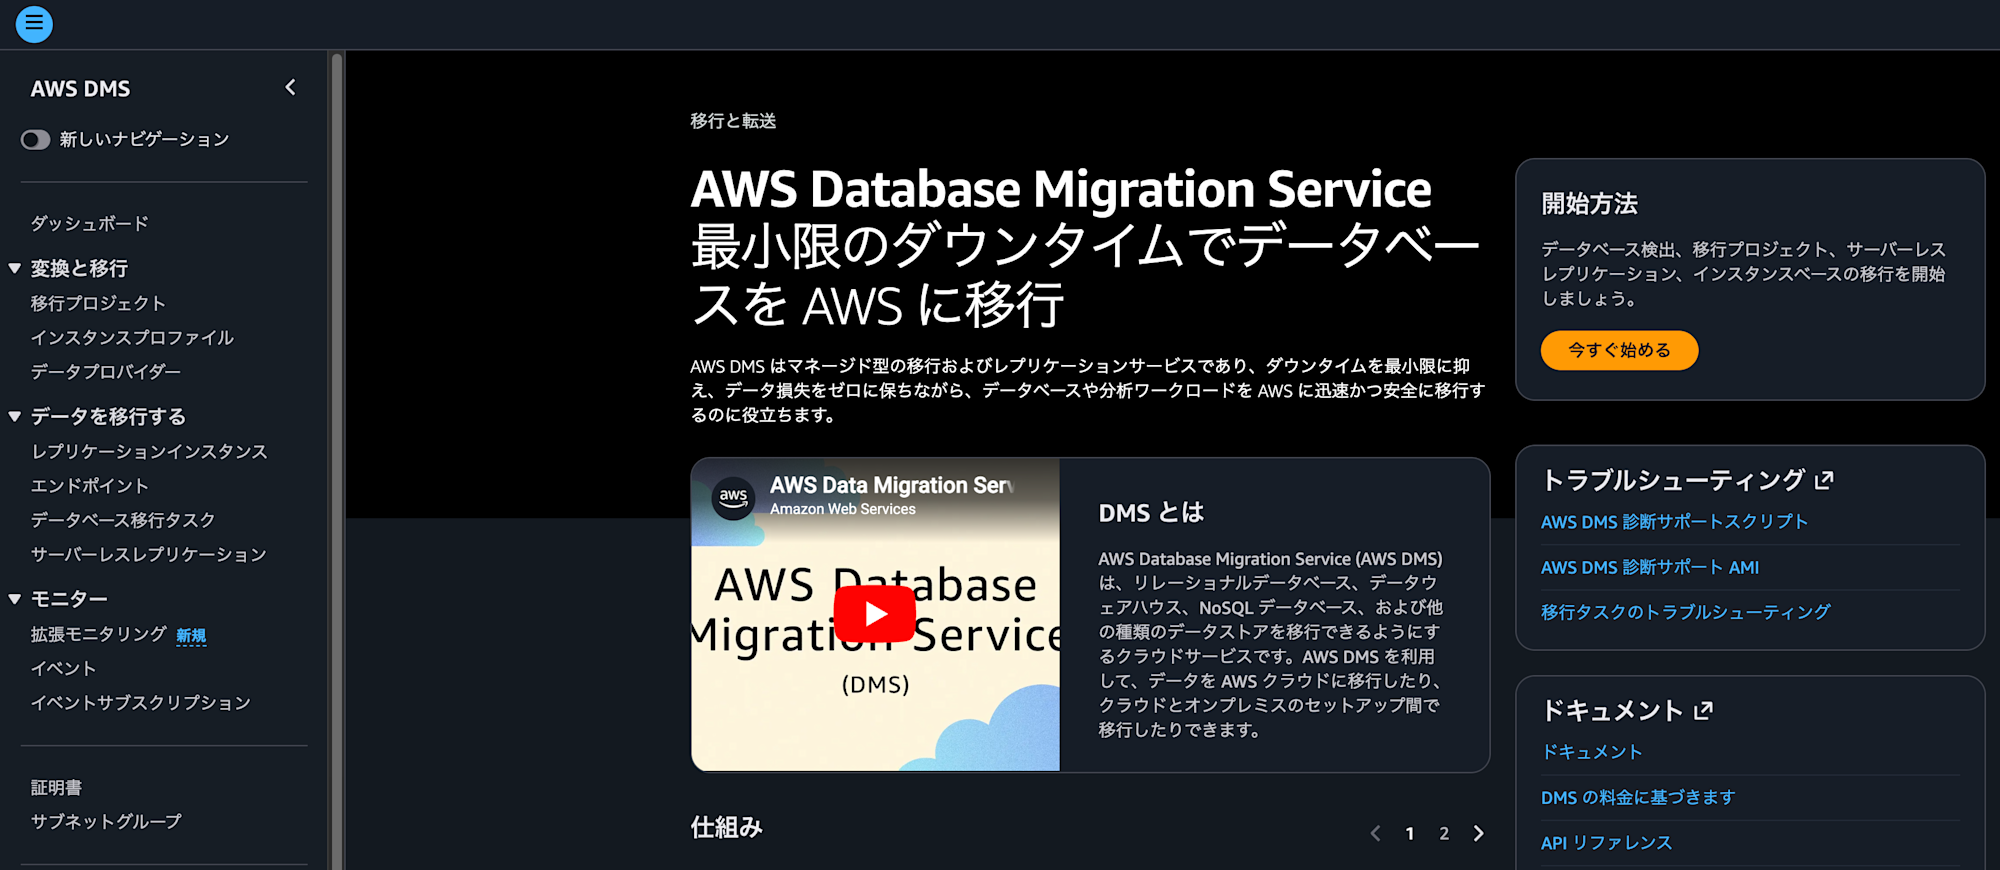Collapse the AWS DMS side navigation with chevron

click(x=290, y=88)
